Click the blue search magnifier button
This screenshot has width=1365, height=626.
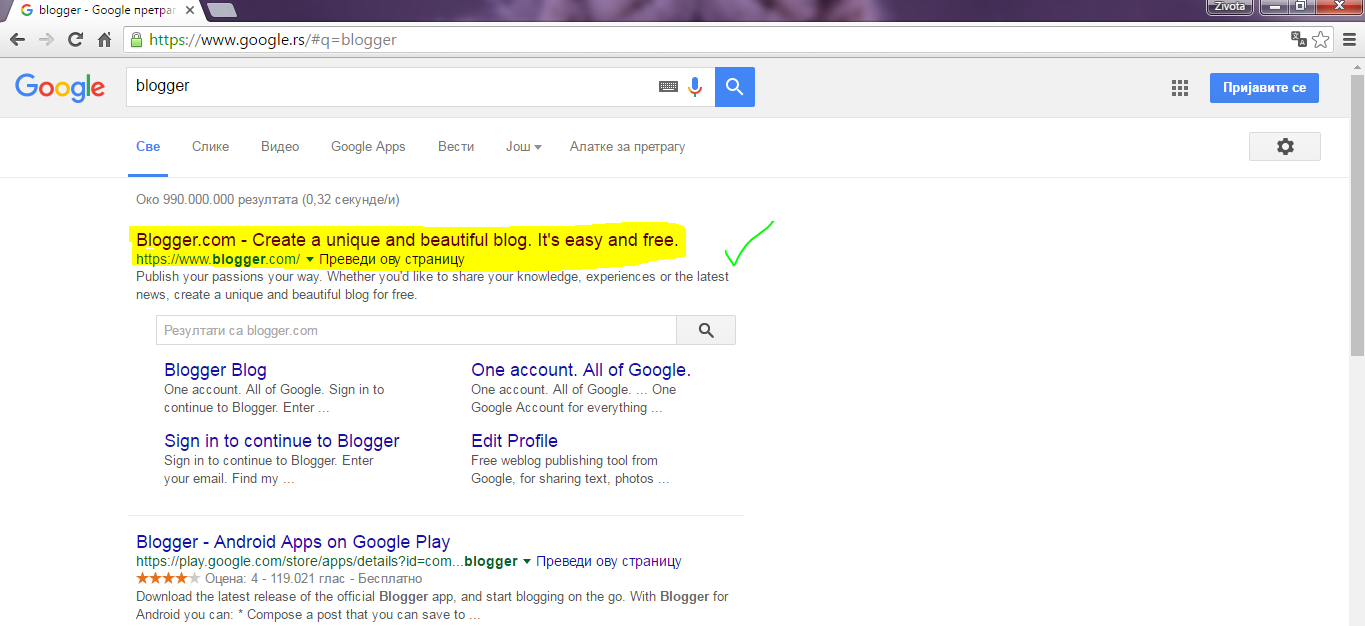pos(735,87)
